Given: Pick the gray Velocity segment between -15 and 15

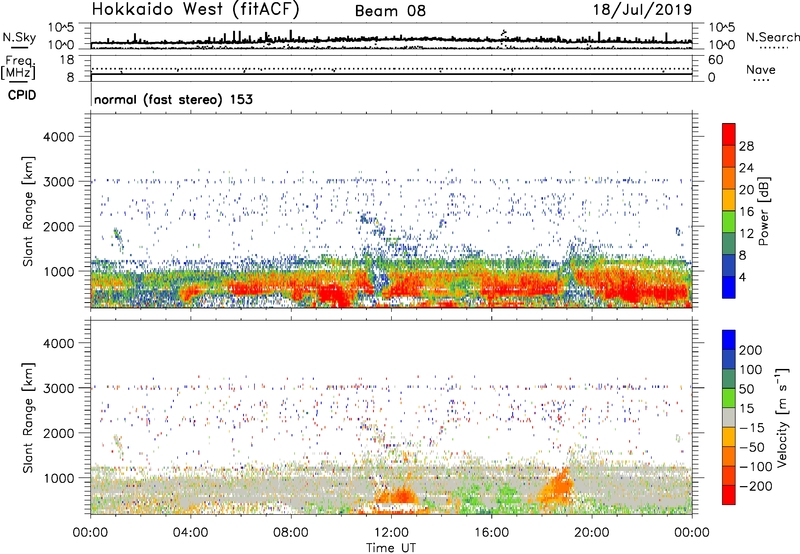Looking at the screenshot, I should (729, 417).
